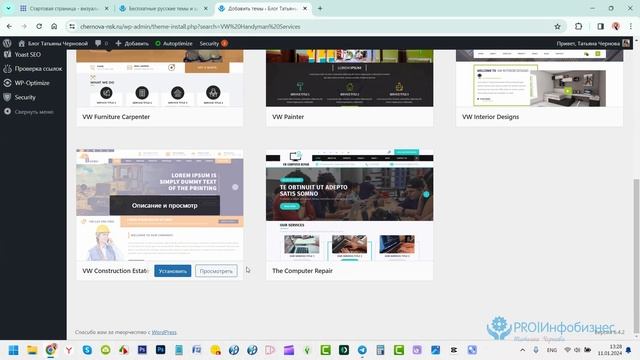640x360 pixels.
Task: Open File Explorer from the taskbar
Action: click(x=32, y=350)
